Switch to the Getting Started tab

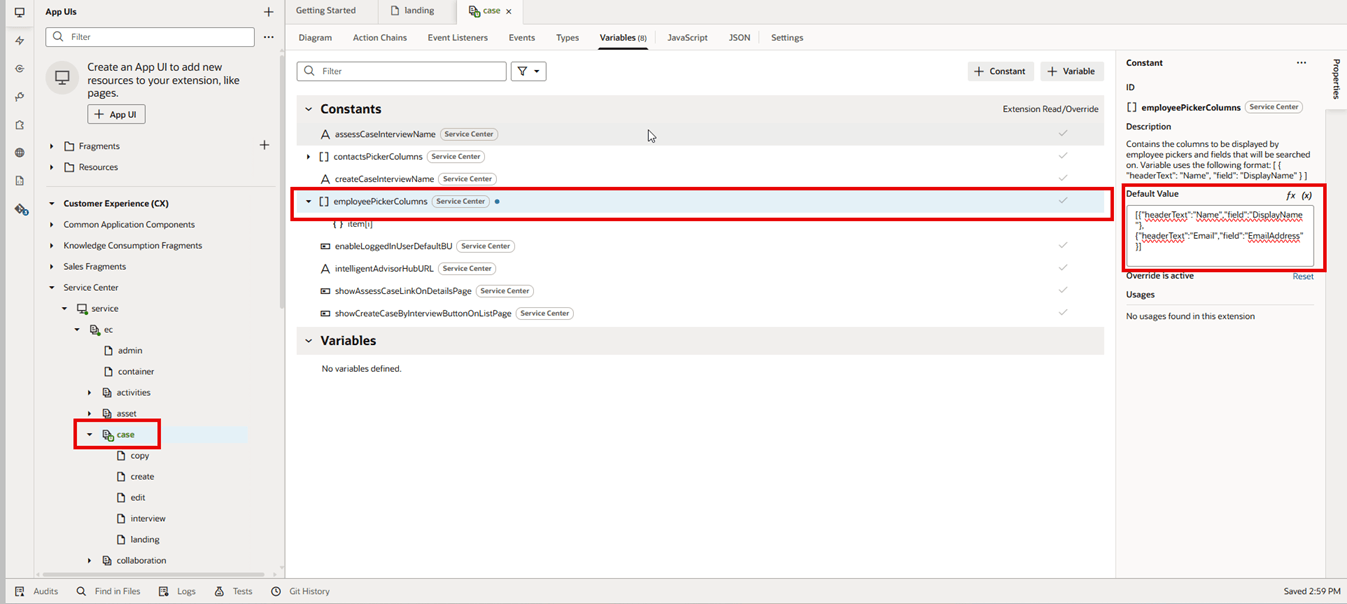(x=326, y=11)
